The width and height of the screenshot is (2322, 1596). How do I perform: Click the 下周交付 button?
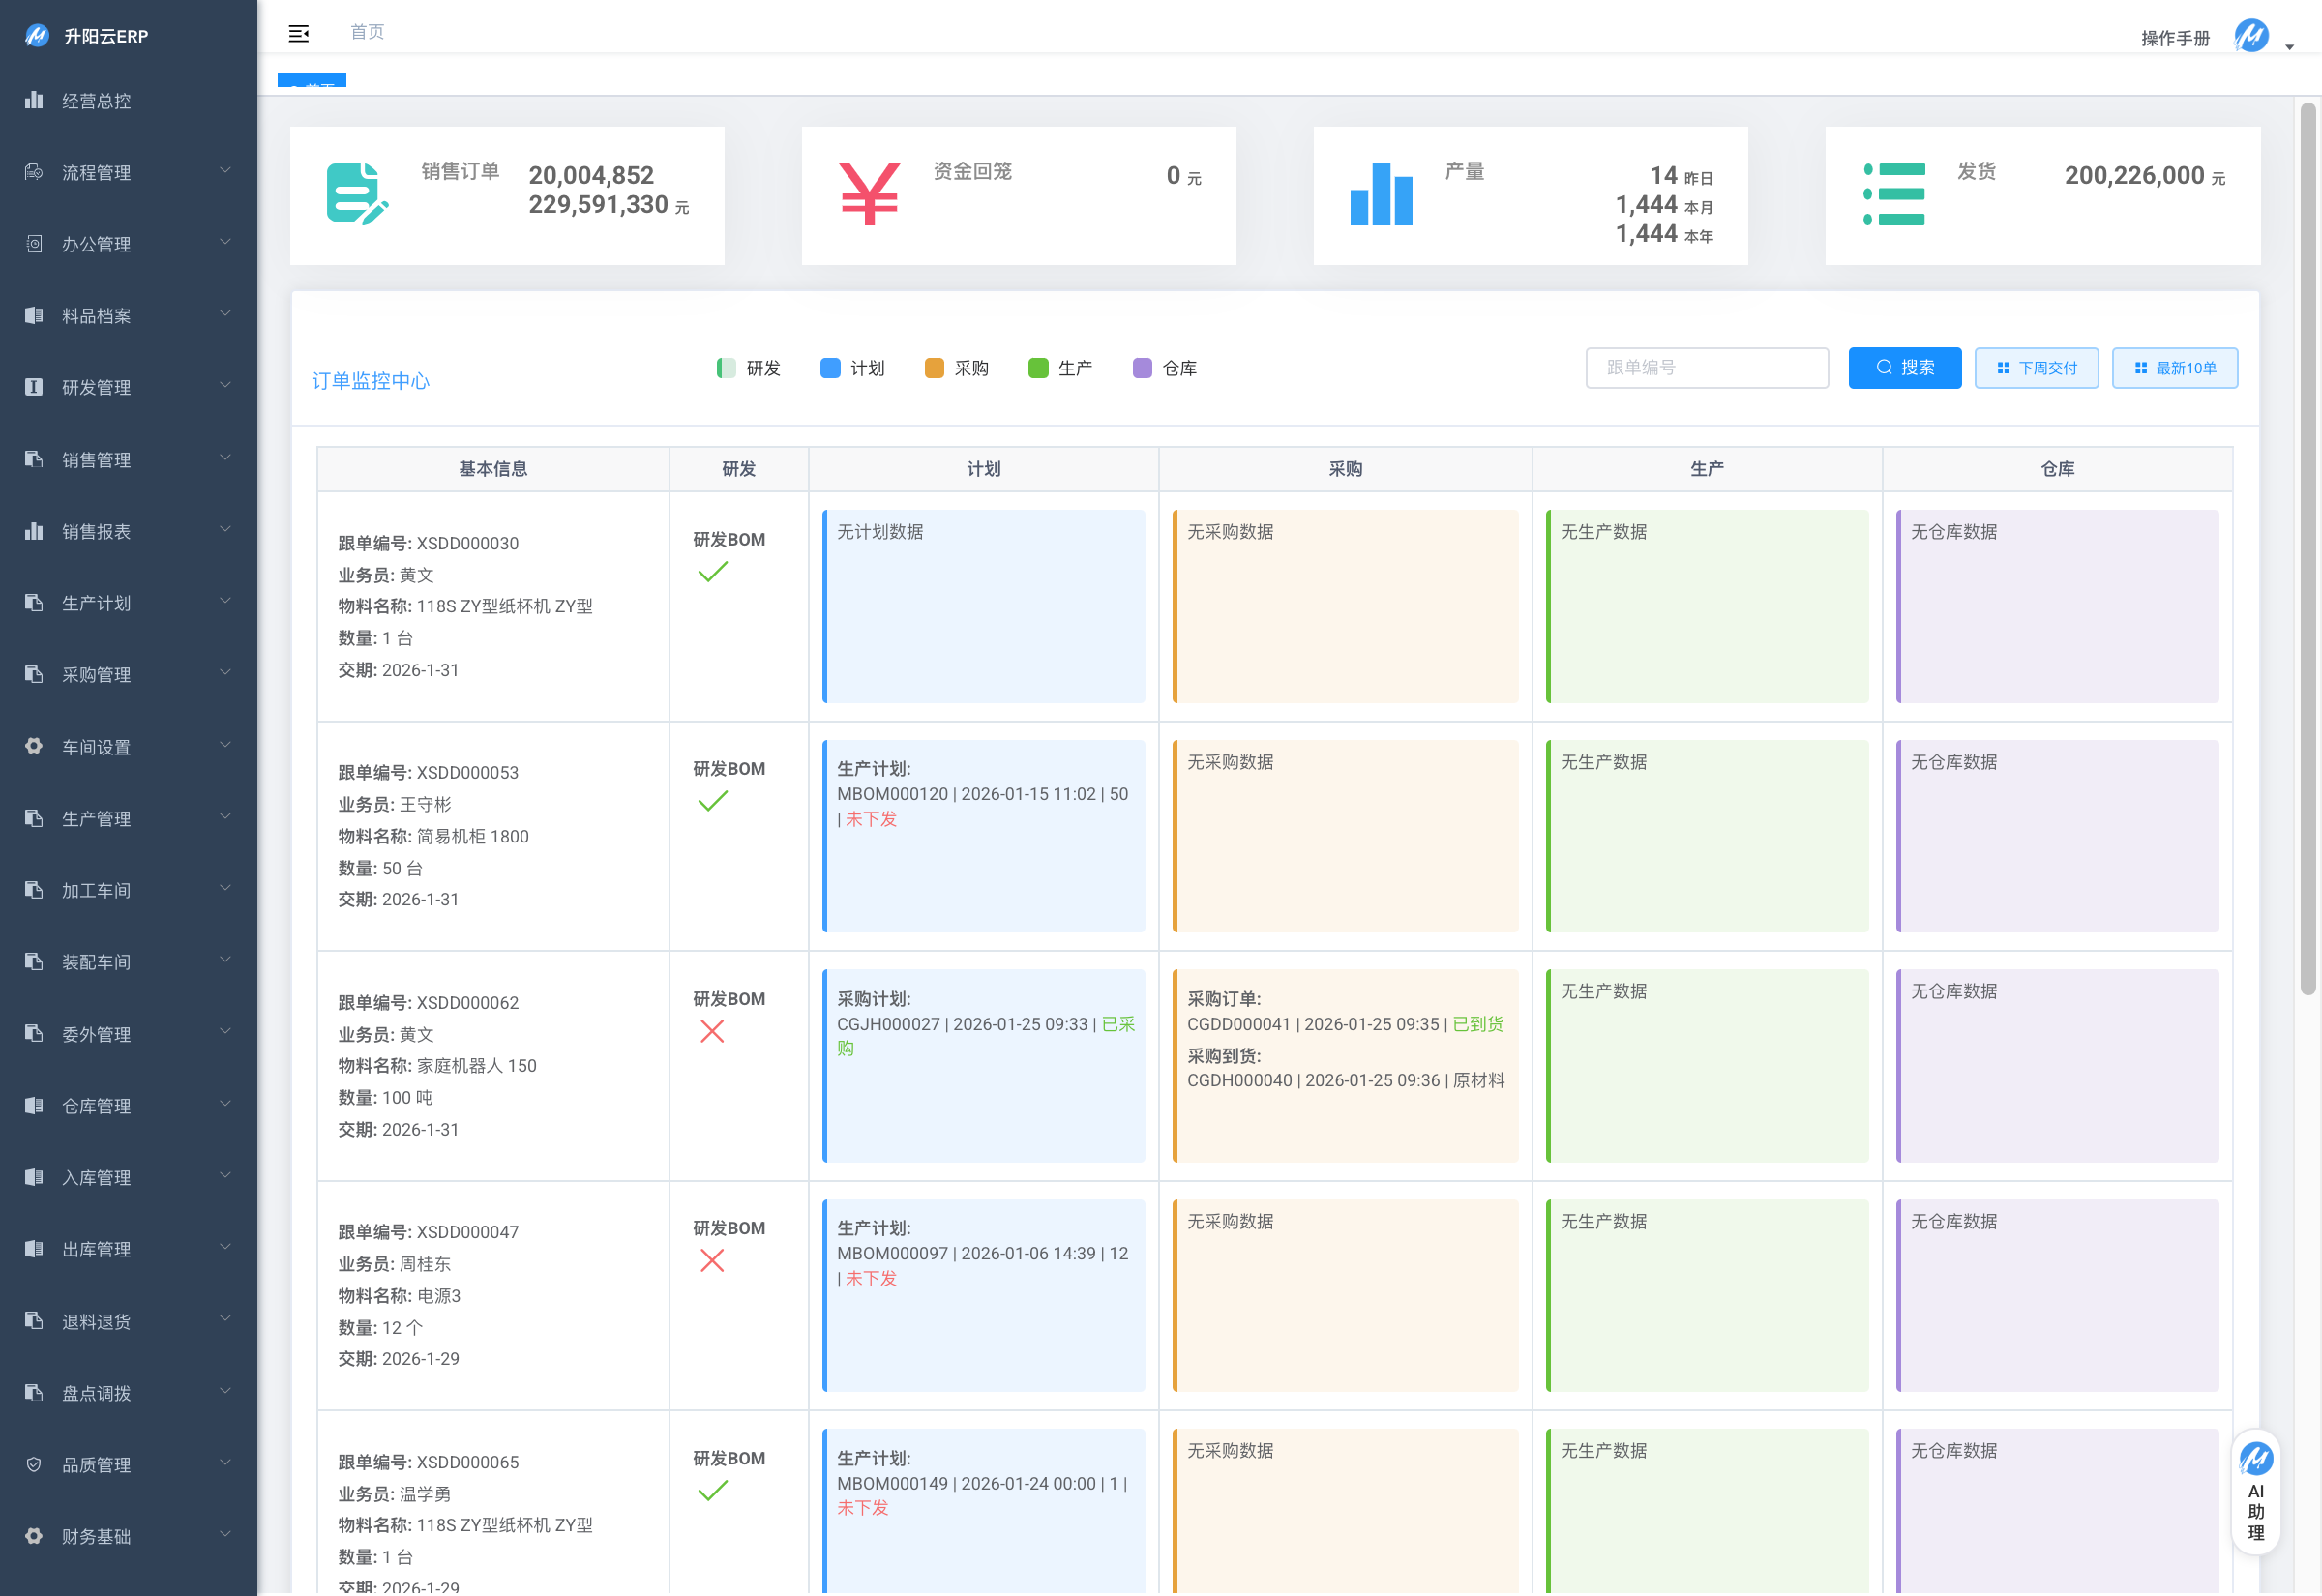[x=2036, y=368]
